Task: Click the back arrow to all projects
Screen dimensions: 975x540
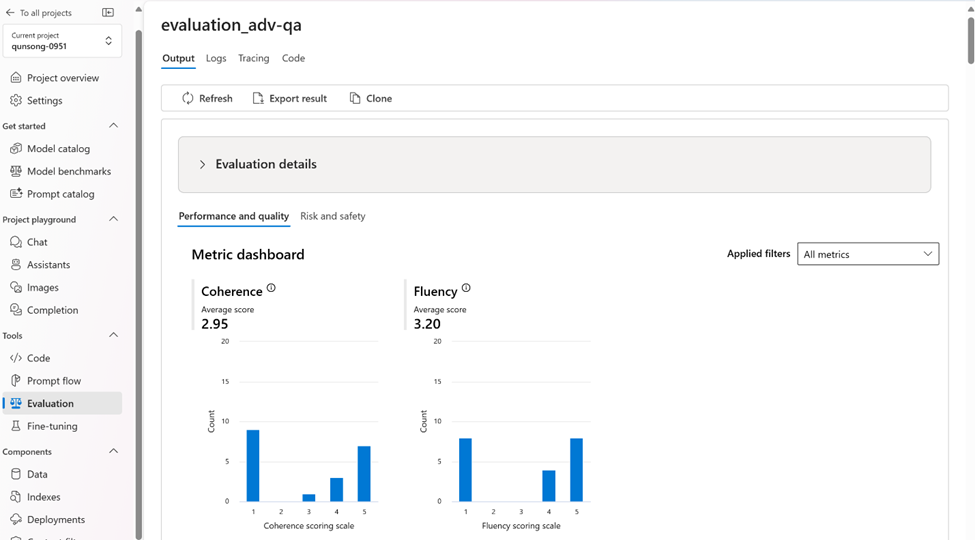Action: tap(10, 12)
